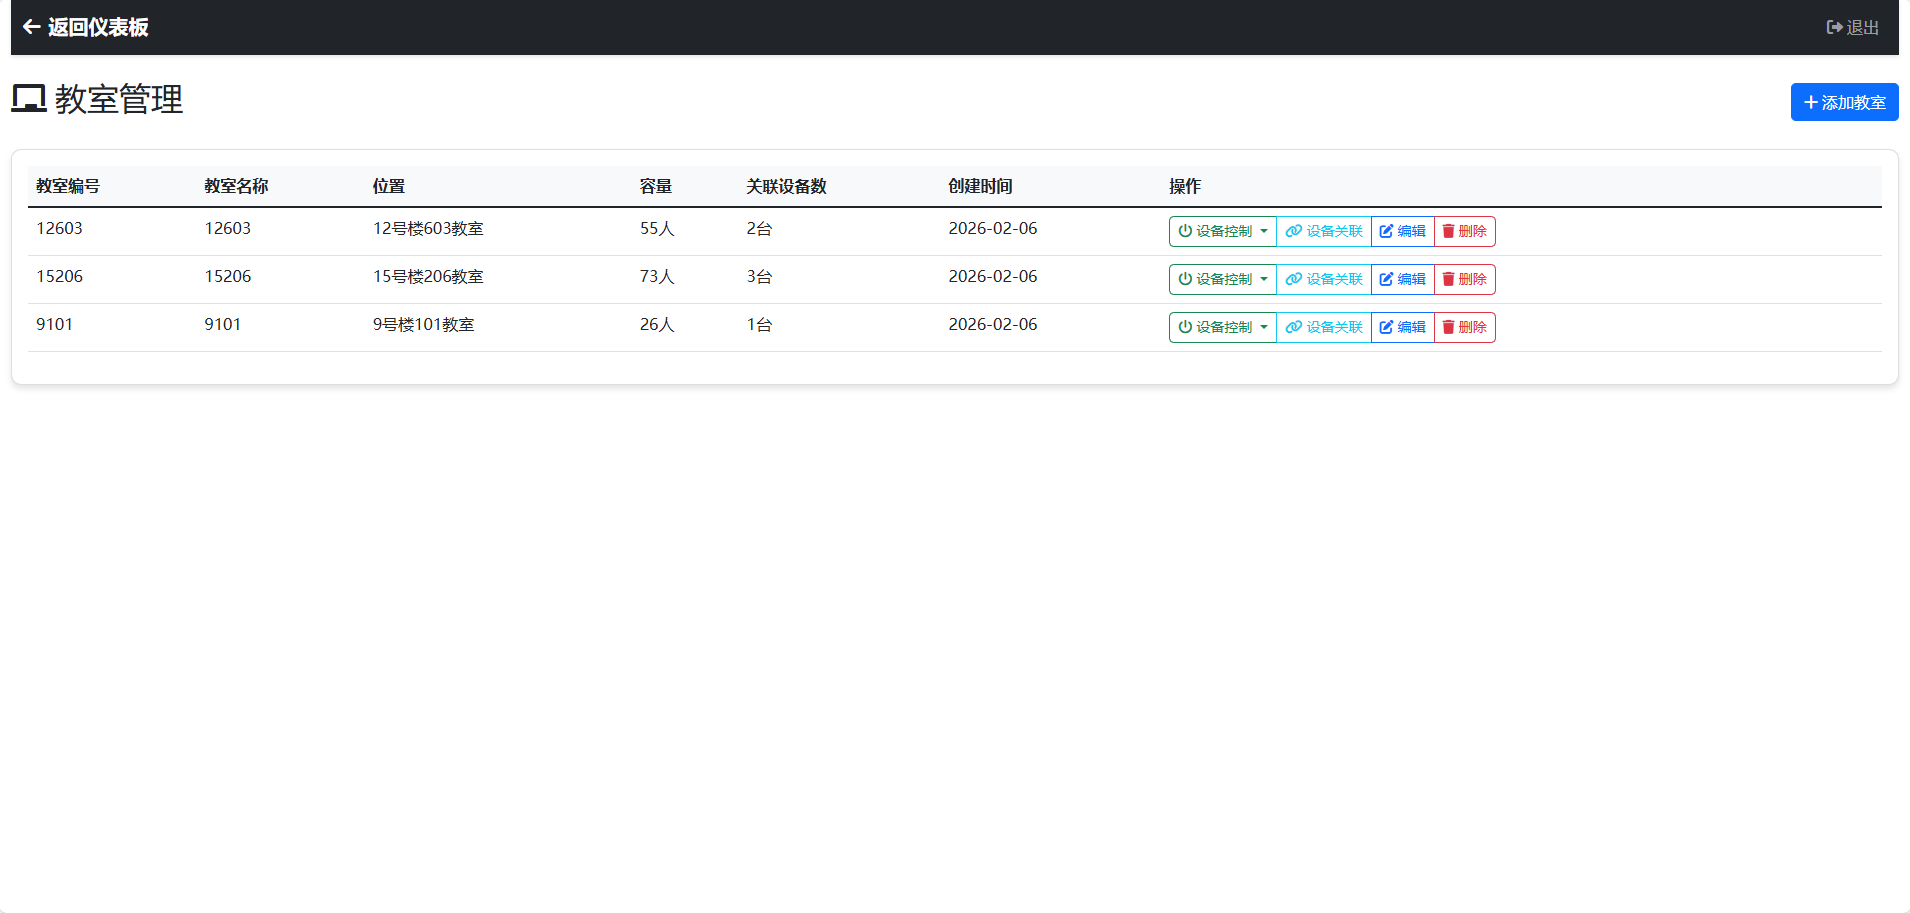The image size is (1910, 913).
Task: Edit classroom 9101 with 编辑 button
Action: click(x=1403, y=327)
